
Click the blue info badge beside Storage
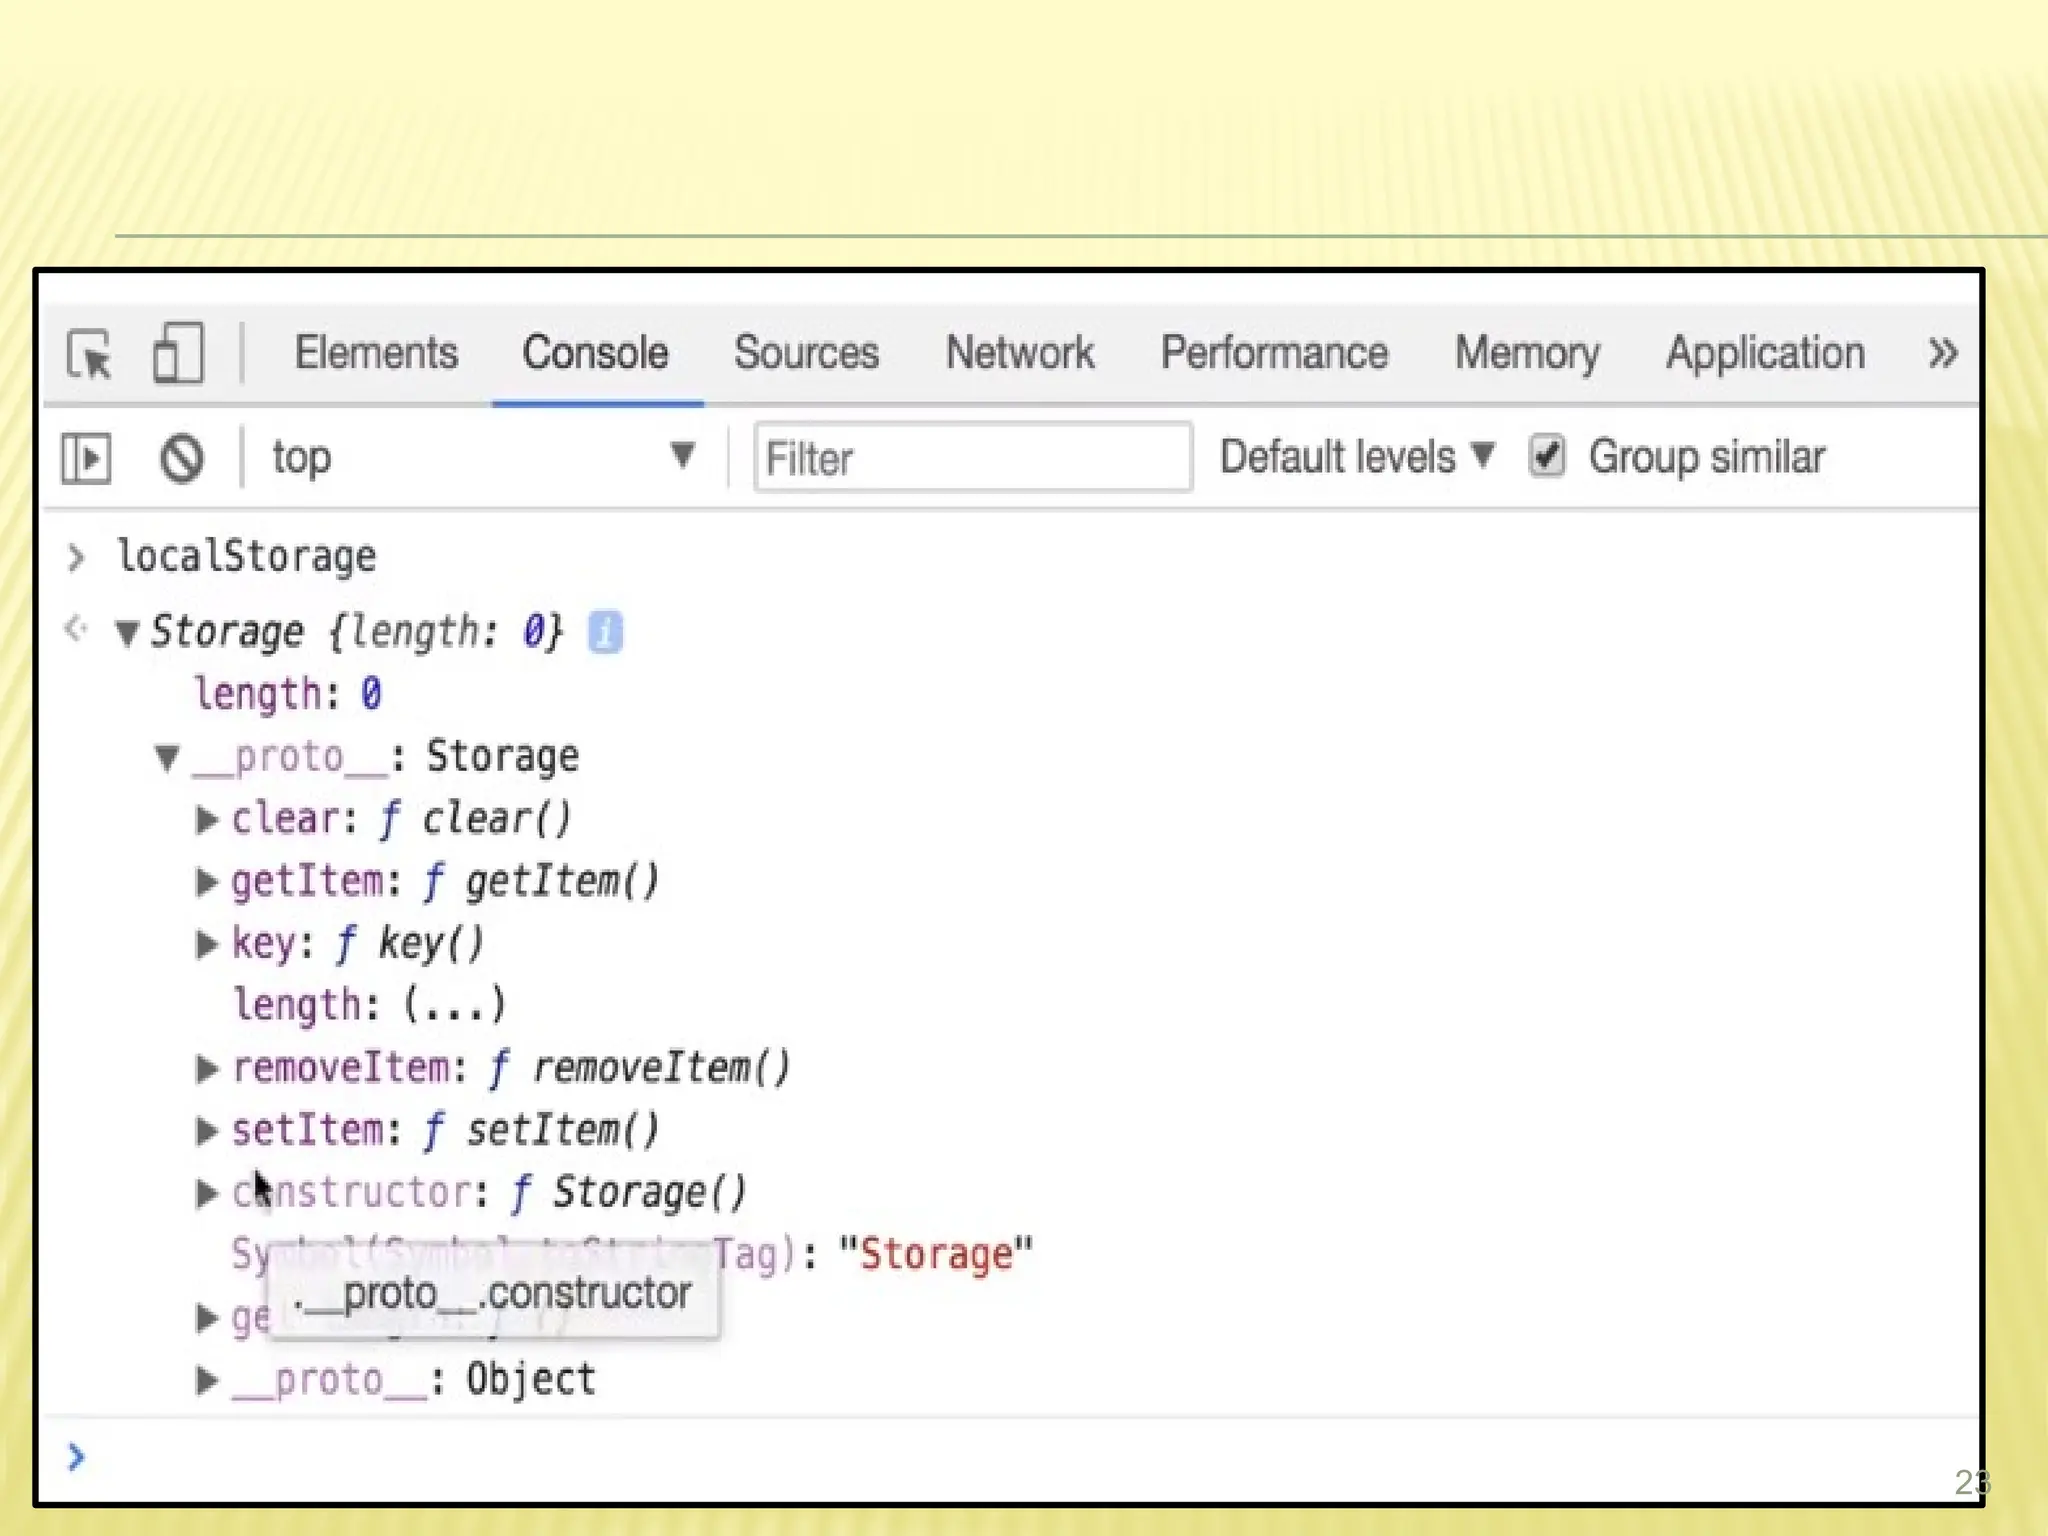point(605,632)
